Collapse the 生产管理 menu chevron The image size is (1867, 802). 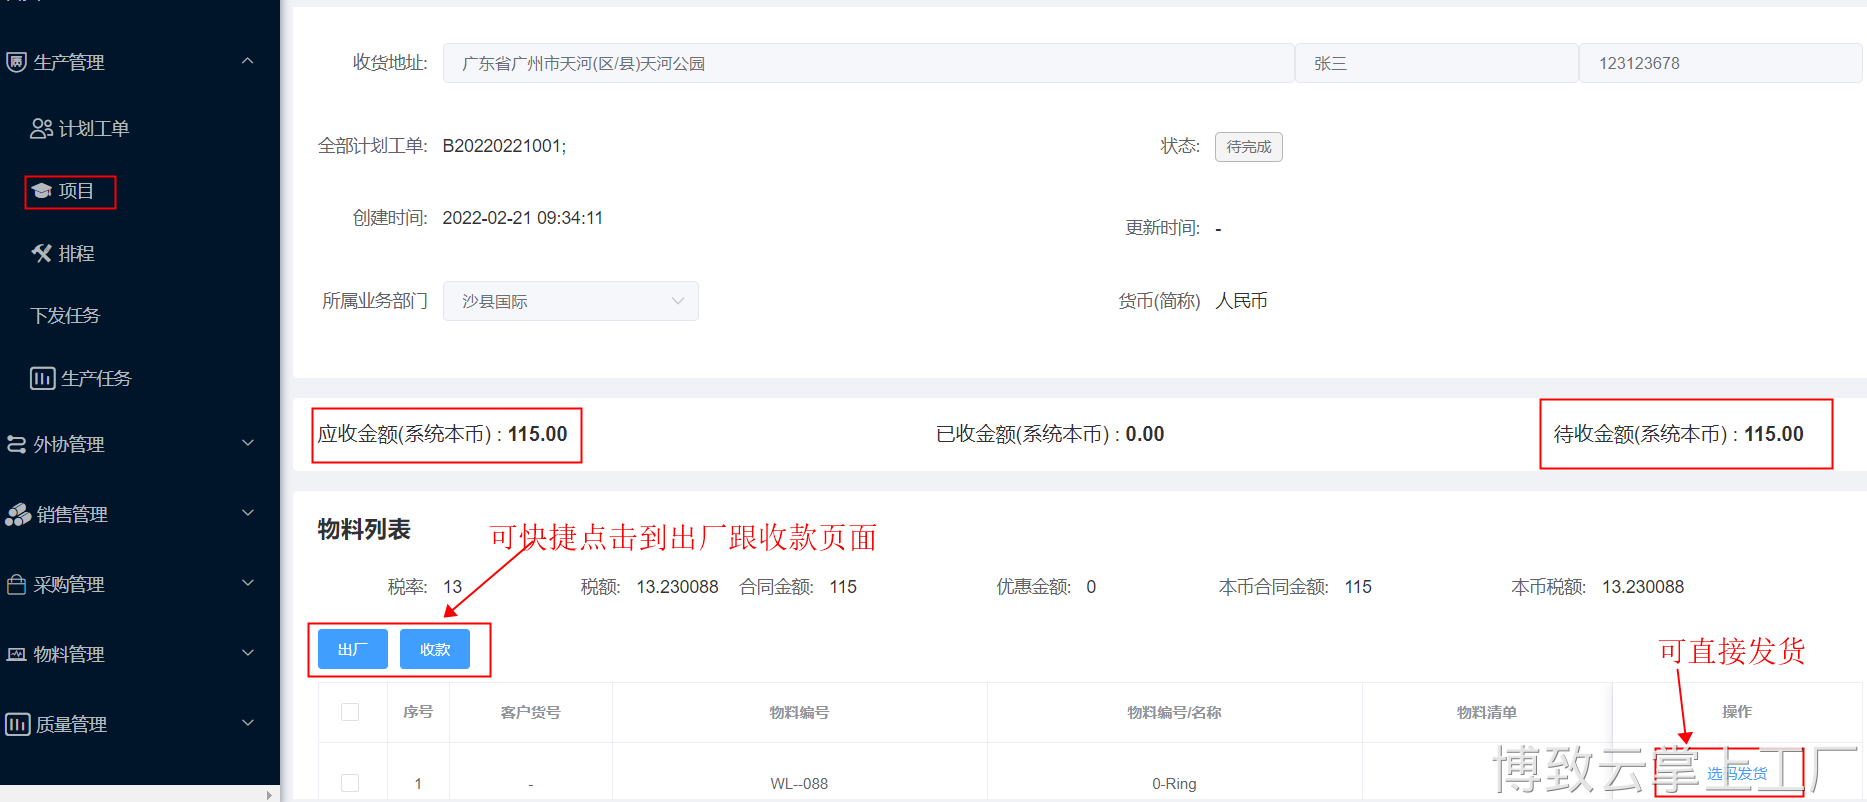(247, 62)
